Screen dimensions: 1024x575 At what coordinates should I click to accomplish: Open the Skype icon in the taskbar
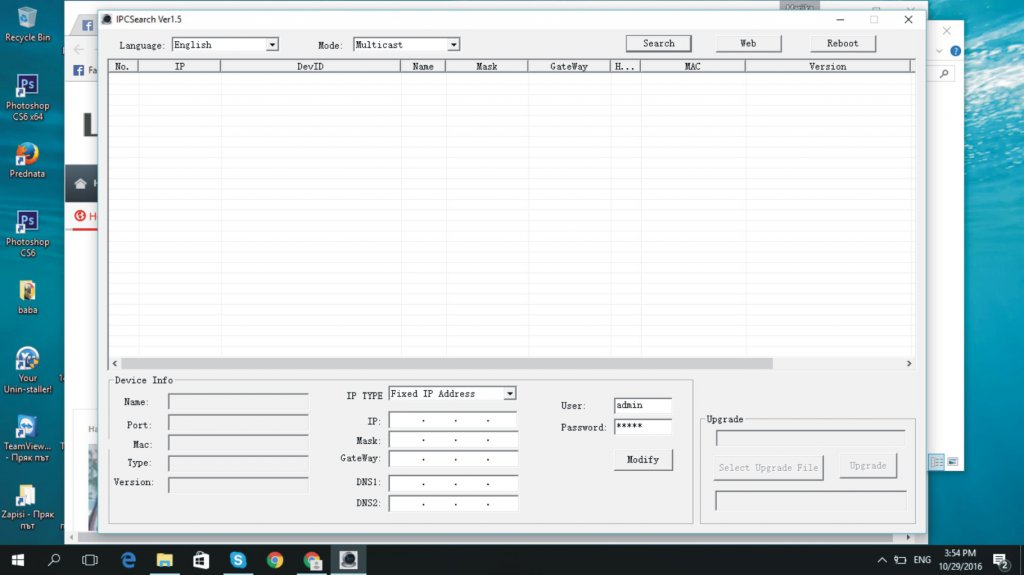point(238,560)
